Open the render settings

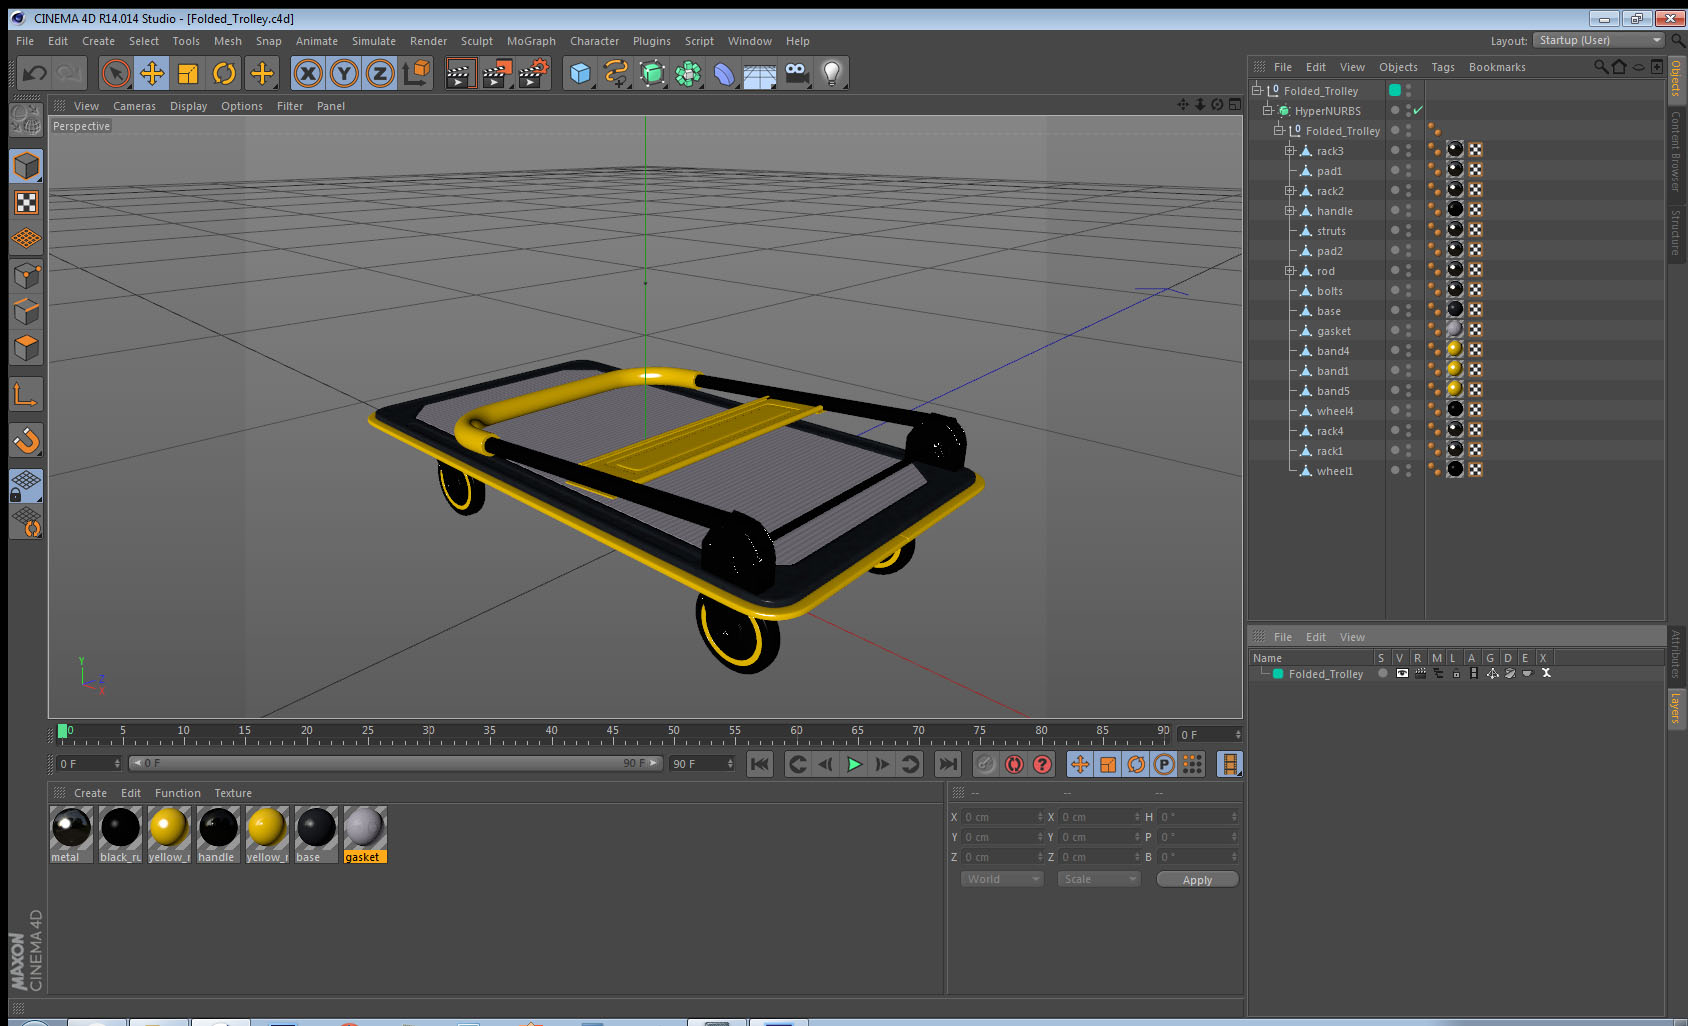pos(534,73)
